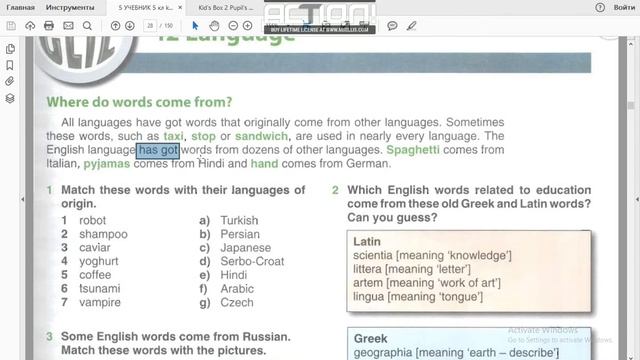Click the language option 'Hindi' in list
The image size is (640, 360).
pyautogui.click(x=233, y=275)
